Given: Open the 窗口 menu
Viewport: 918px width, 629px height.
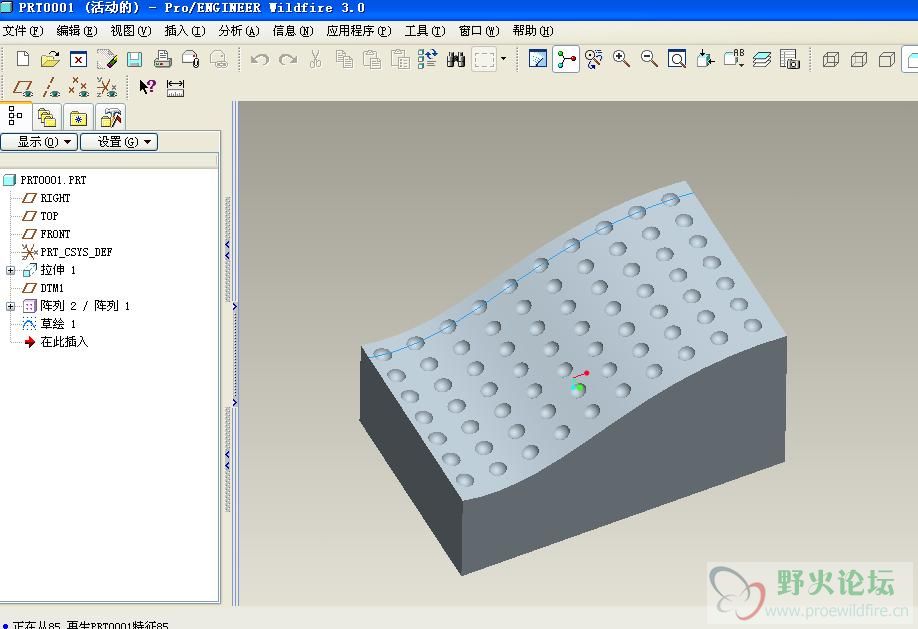Looking at the screenshot, I should tap(479, 31).
